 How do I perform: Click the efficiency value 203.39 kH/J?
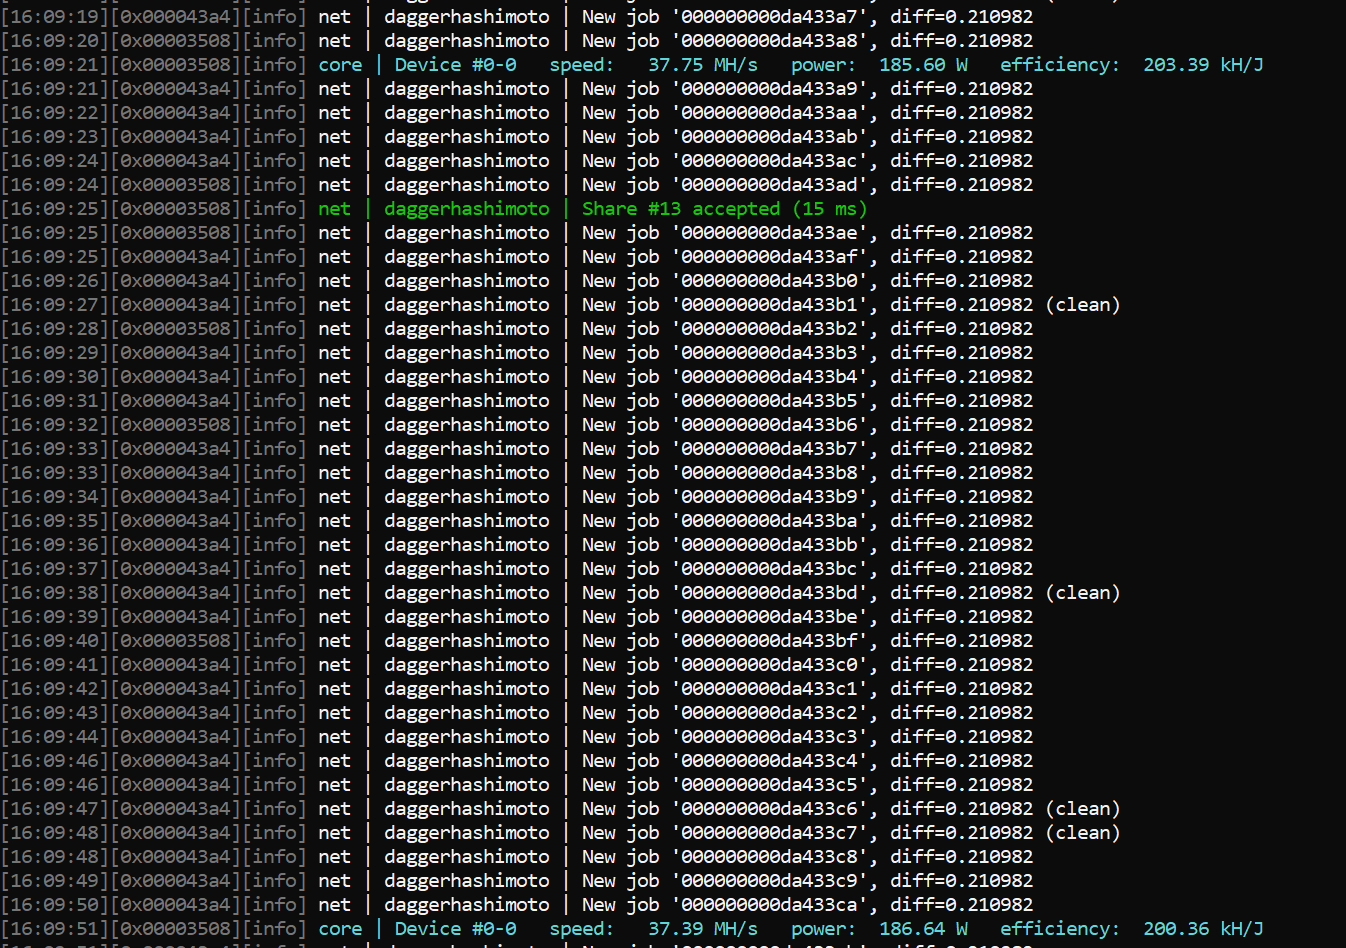click(x=1203, y=65)
